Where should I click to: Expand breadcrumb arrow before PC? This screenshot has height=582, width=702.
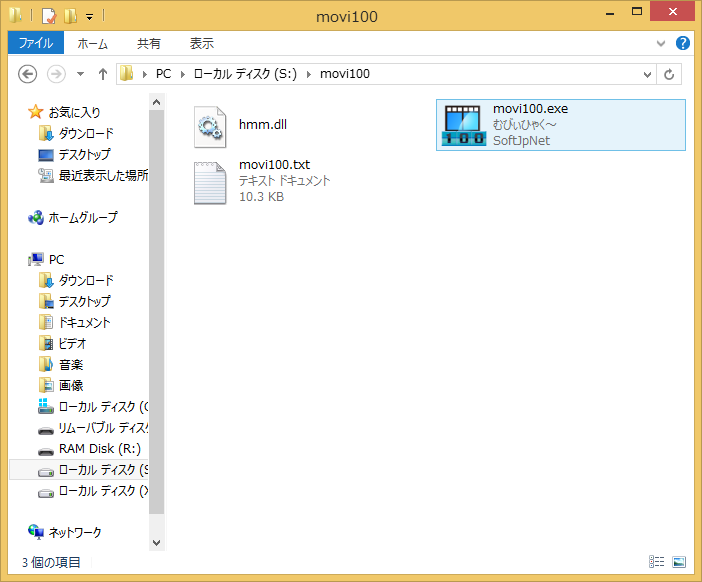[145, 74]
